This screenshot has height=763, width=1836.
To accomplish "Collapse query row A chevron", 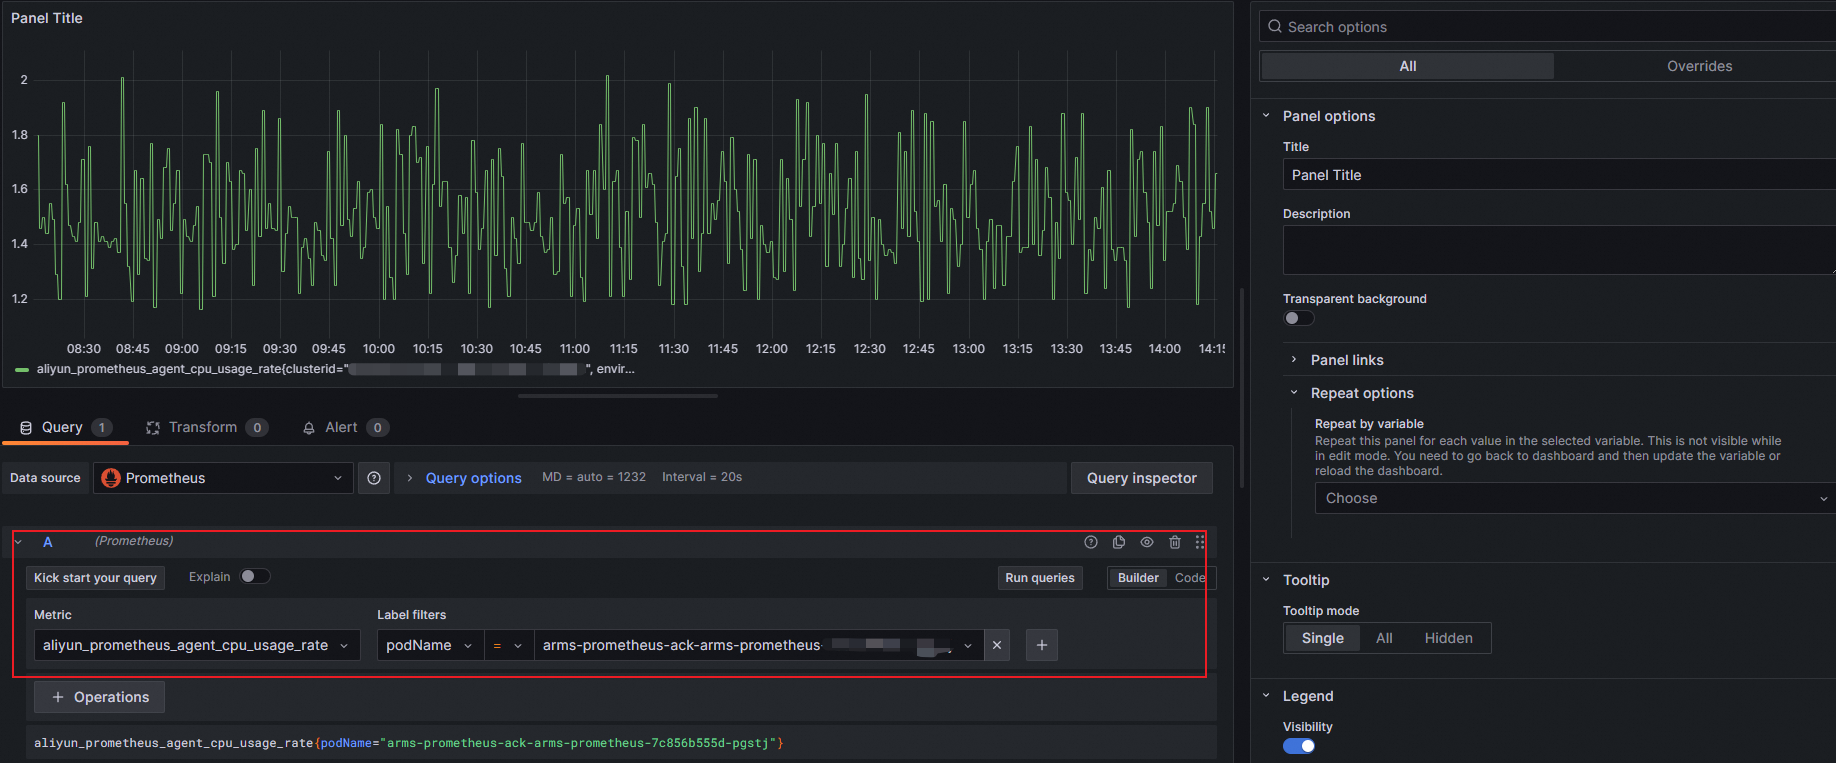I will point(18,542).
